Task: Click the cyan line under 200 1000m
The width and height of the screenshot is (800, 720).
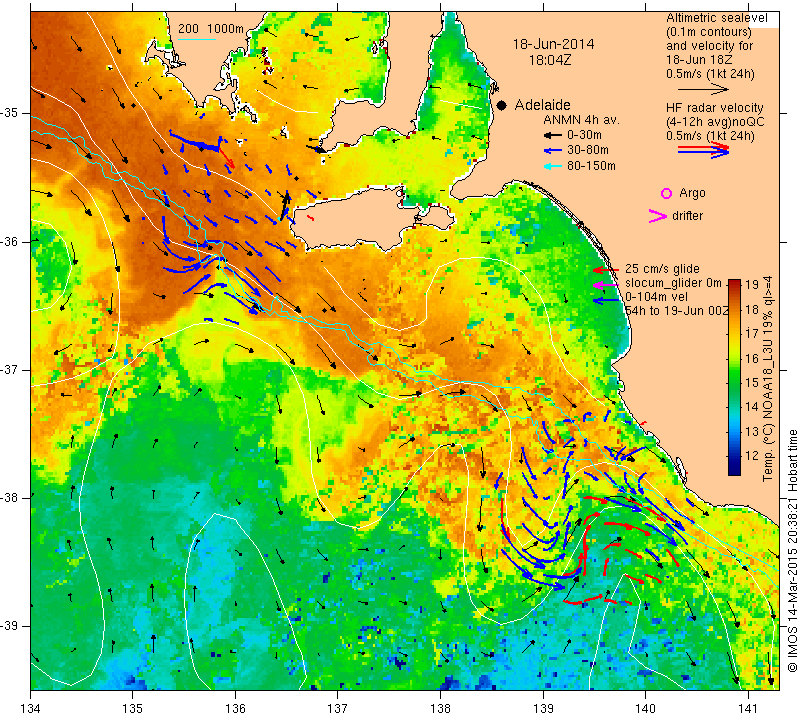Action: point(196,39)
